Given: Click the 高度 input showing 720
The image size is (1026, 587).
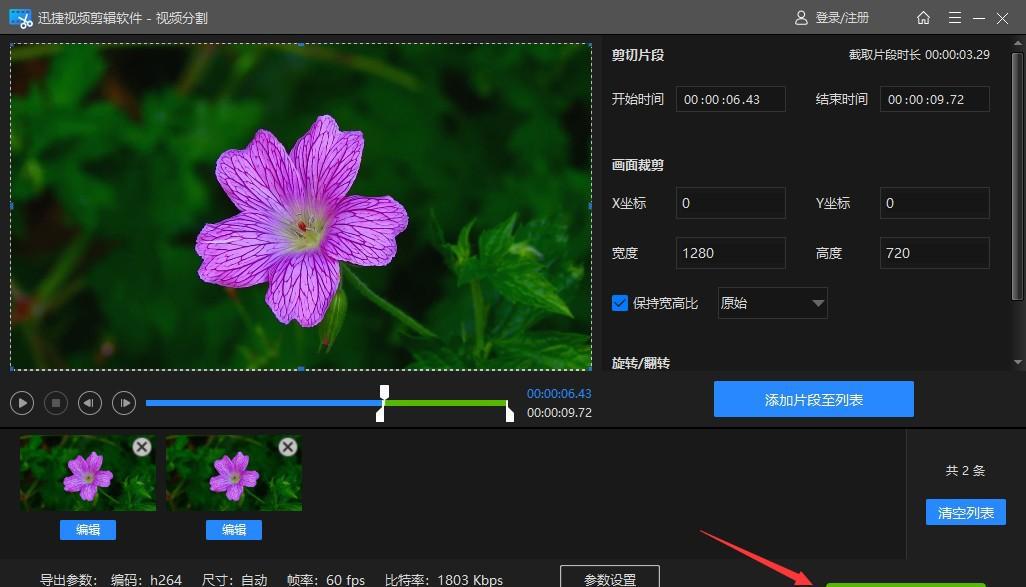Looking at the screenshot, I should click(934, 253).
